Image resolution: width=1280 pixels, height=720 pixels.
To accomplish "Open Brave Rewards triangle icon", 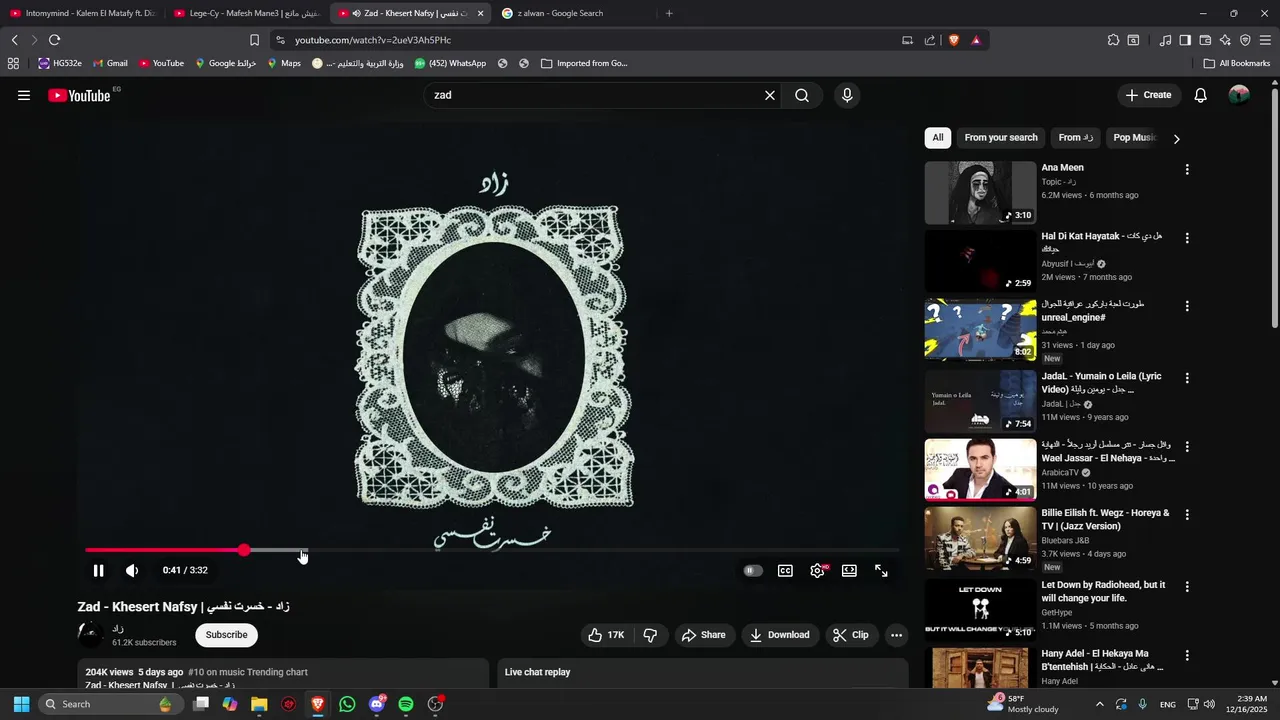I will tap(976, 40).
